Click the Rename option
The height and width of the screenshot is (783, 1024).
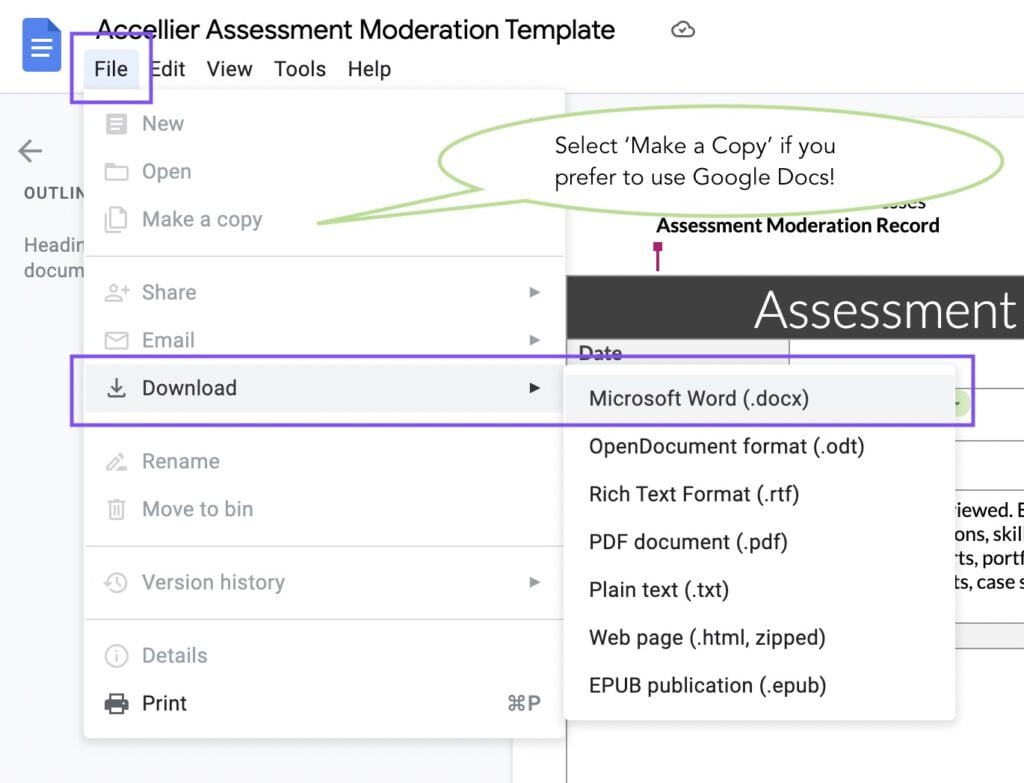point(178,461)
